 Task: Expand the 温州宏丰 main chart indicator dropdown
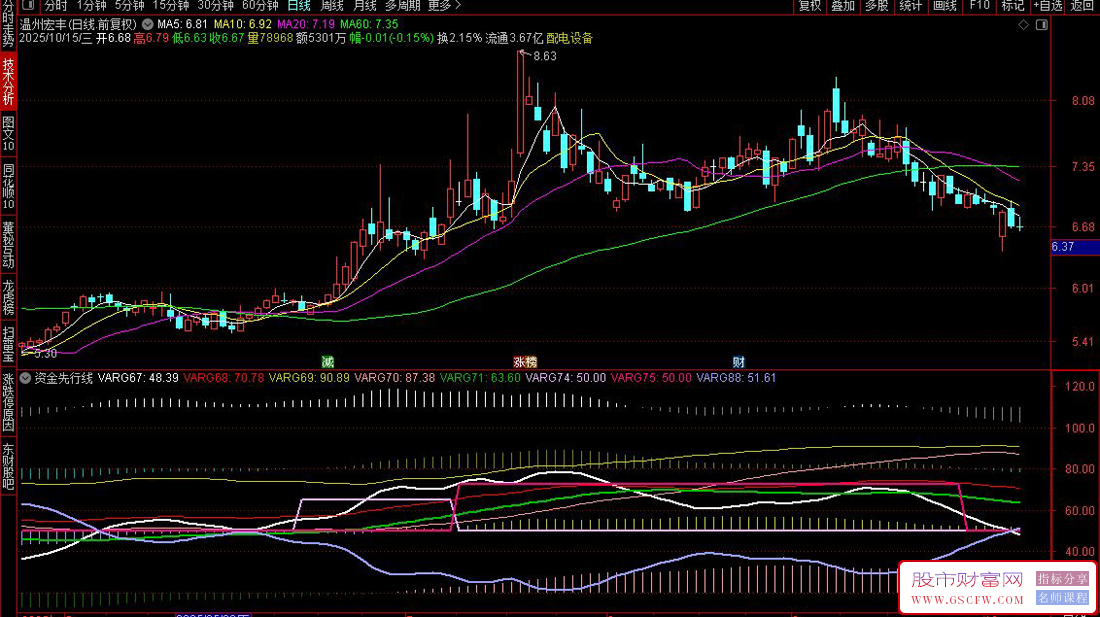click(148, 23)
